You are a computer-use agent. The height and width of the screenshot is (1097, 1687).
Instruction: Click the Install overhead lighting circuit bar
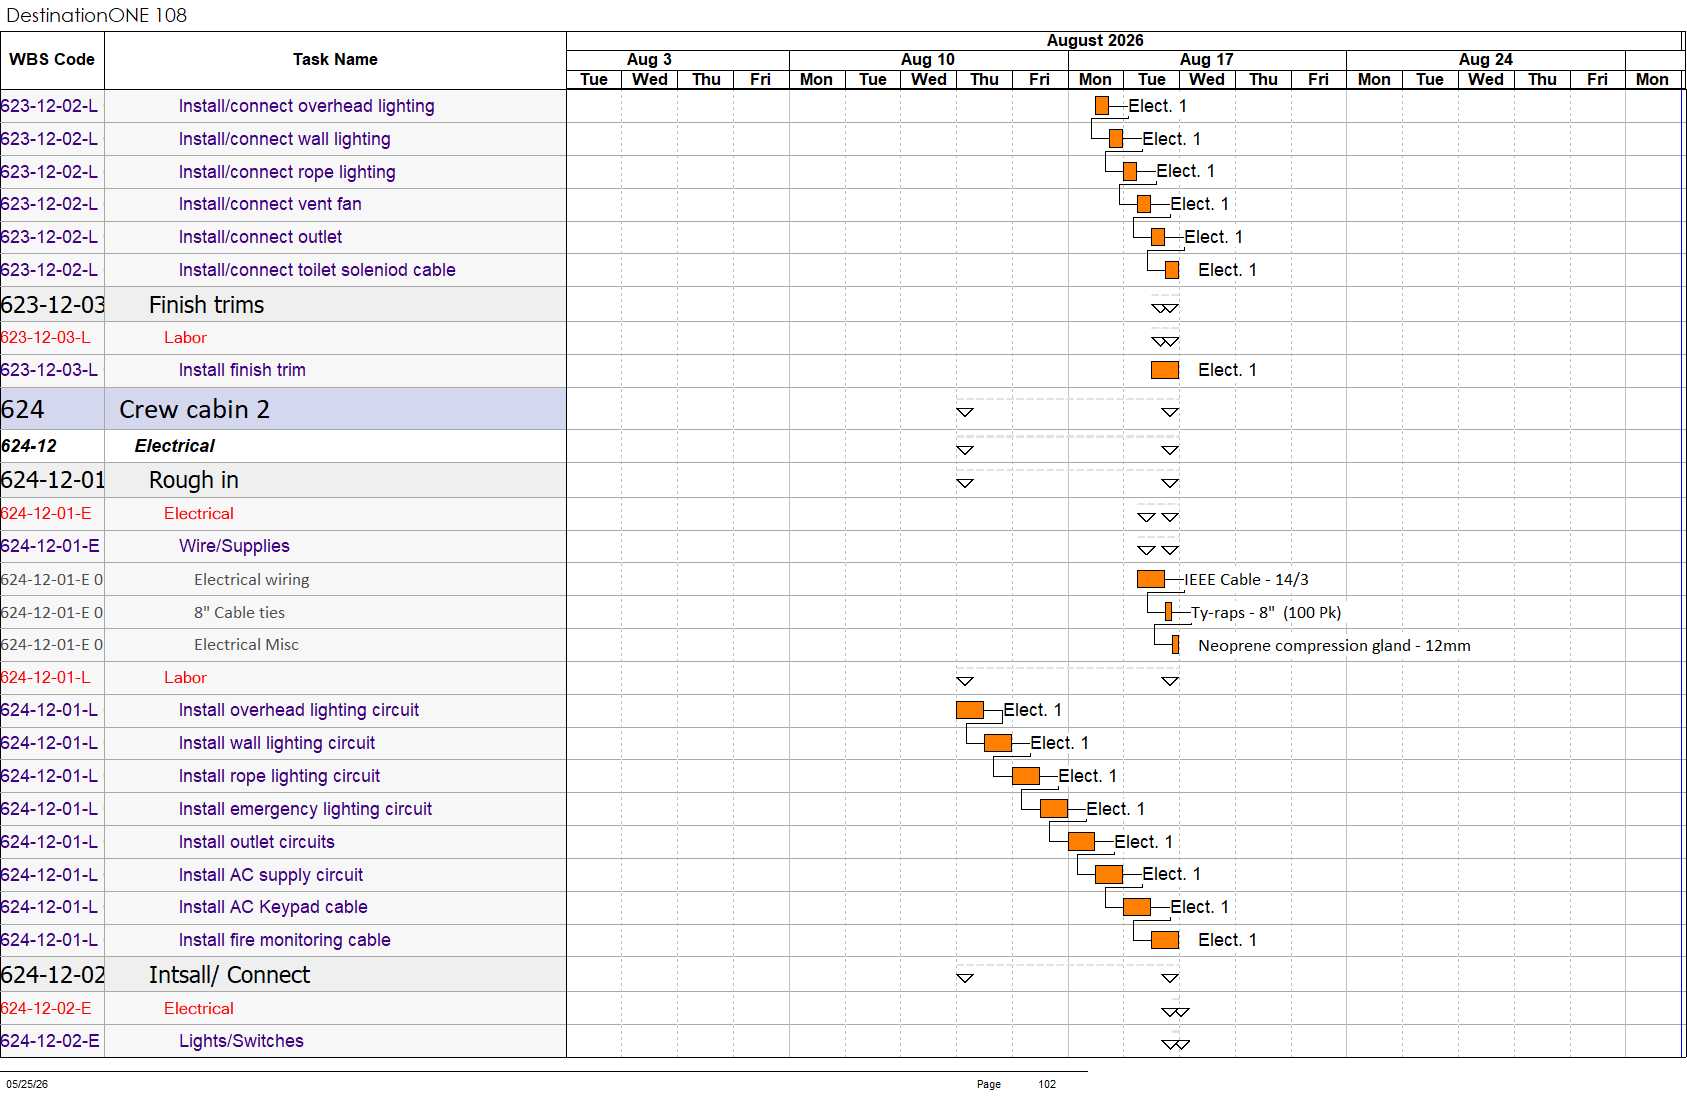(970, 710)
